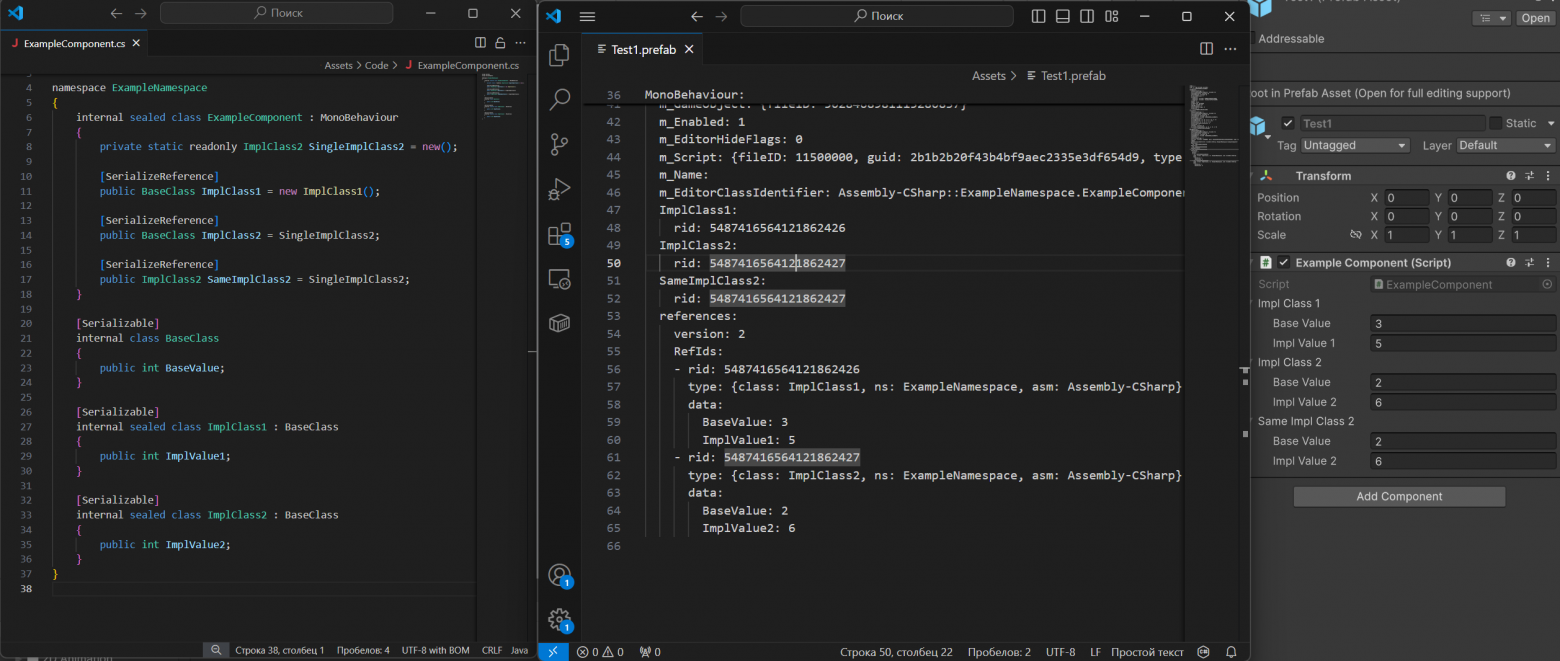1560x661 pixels.
Task: Click the Open prefab button
Action: tap(1535, 18)
